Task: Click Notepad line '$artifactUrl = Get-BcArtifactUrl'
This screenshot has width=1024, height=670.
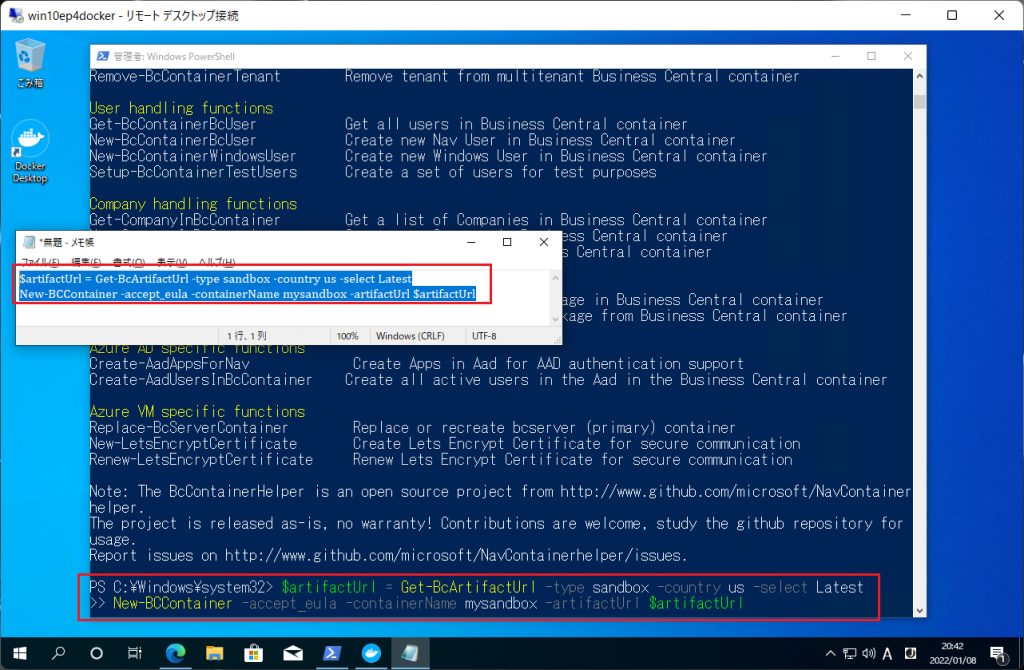Action: [x=216, y=279]
